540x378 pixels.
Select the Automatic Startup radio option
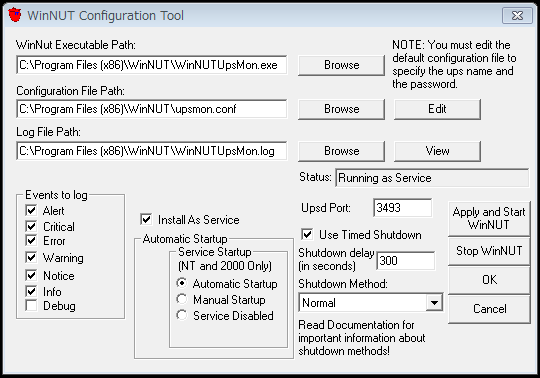[181, 283]
